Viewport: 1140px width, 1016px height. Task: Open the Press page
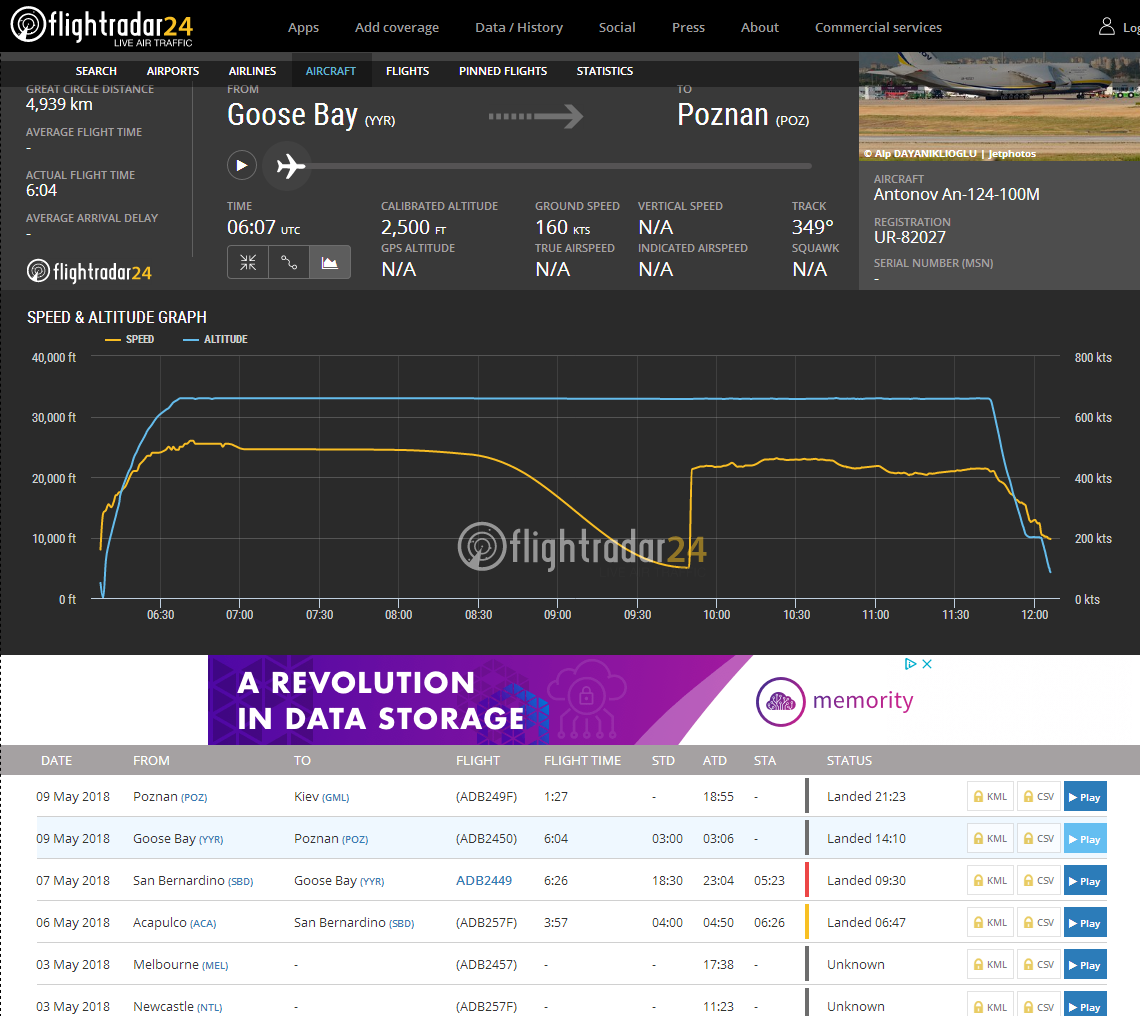(x=689, y=28)
